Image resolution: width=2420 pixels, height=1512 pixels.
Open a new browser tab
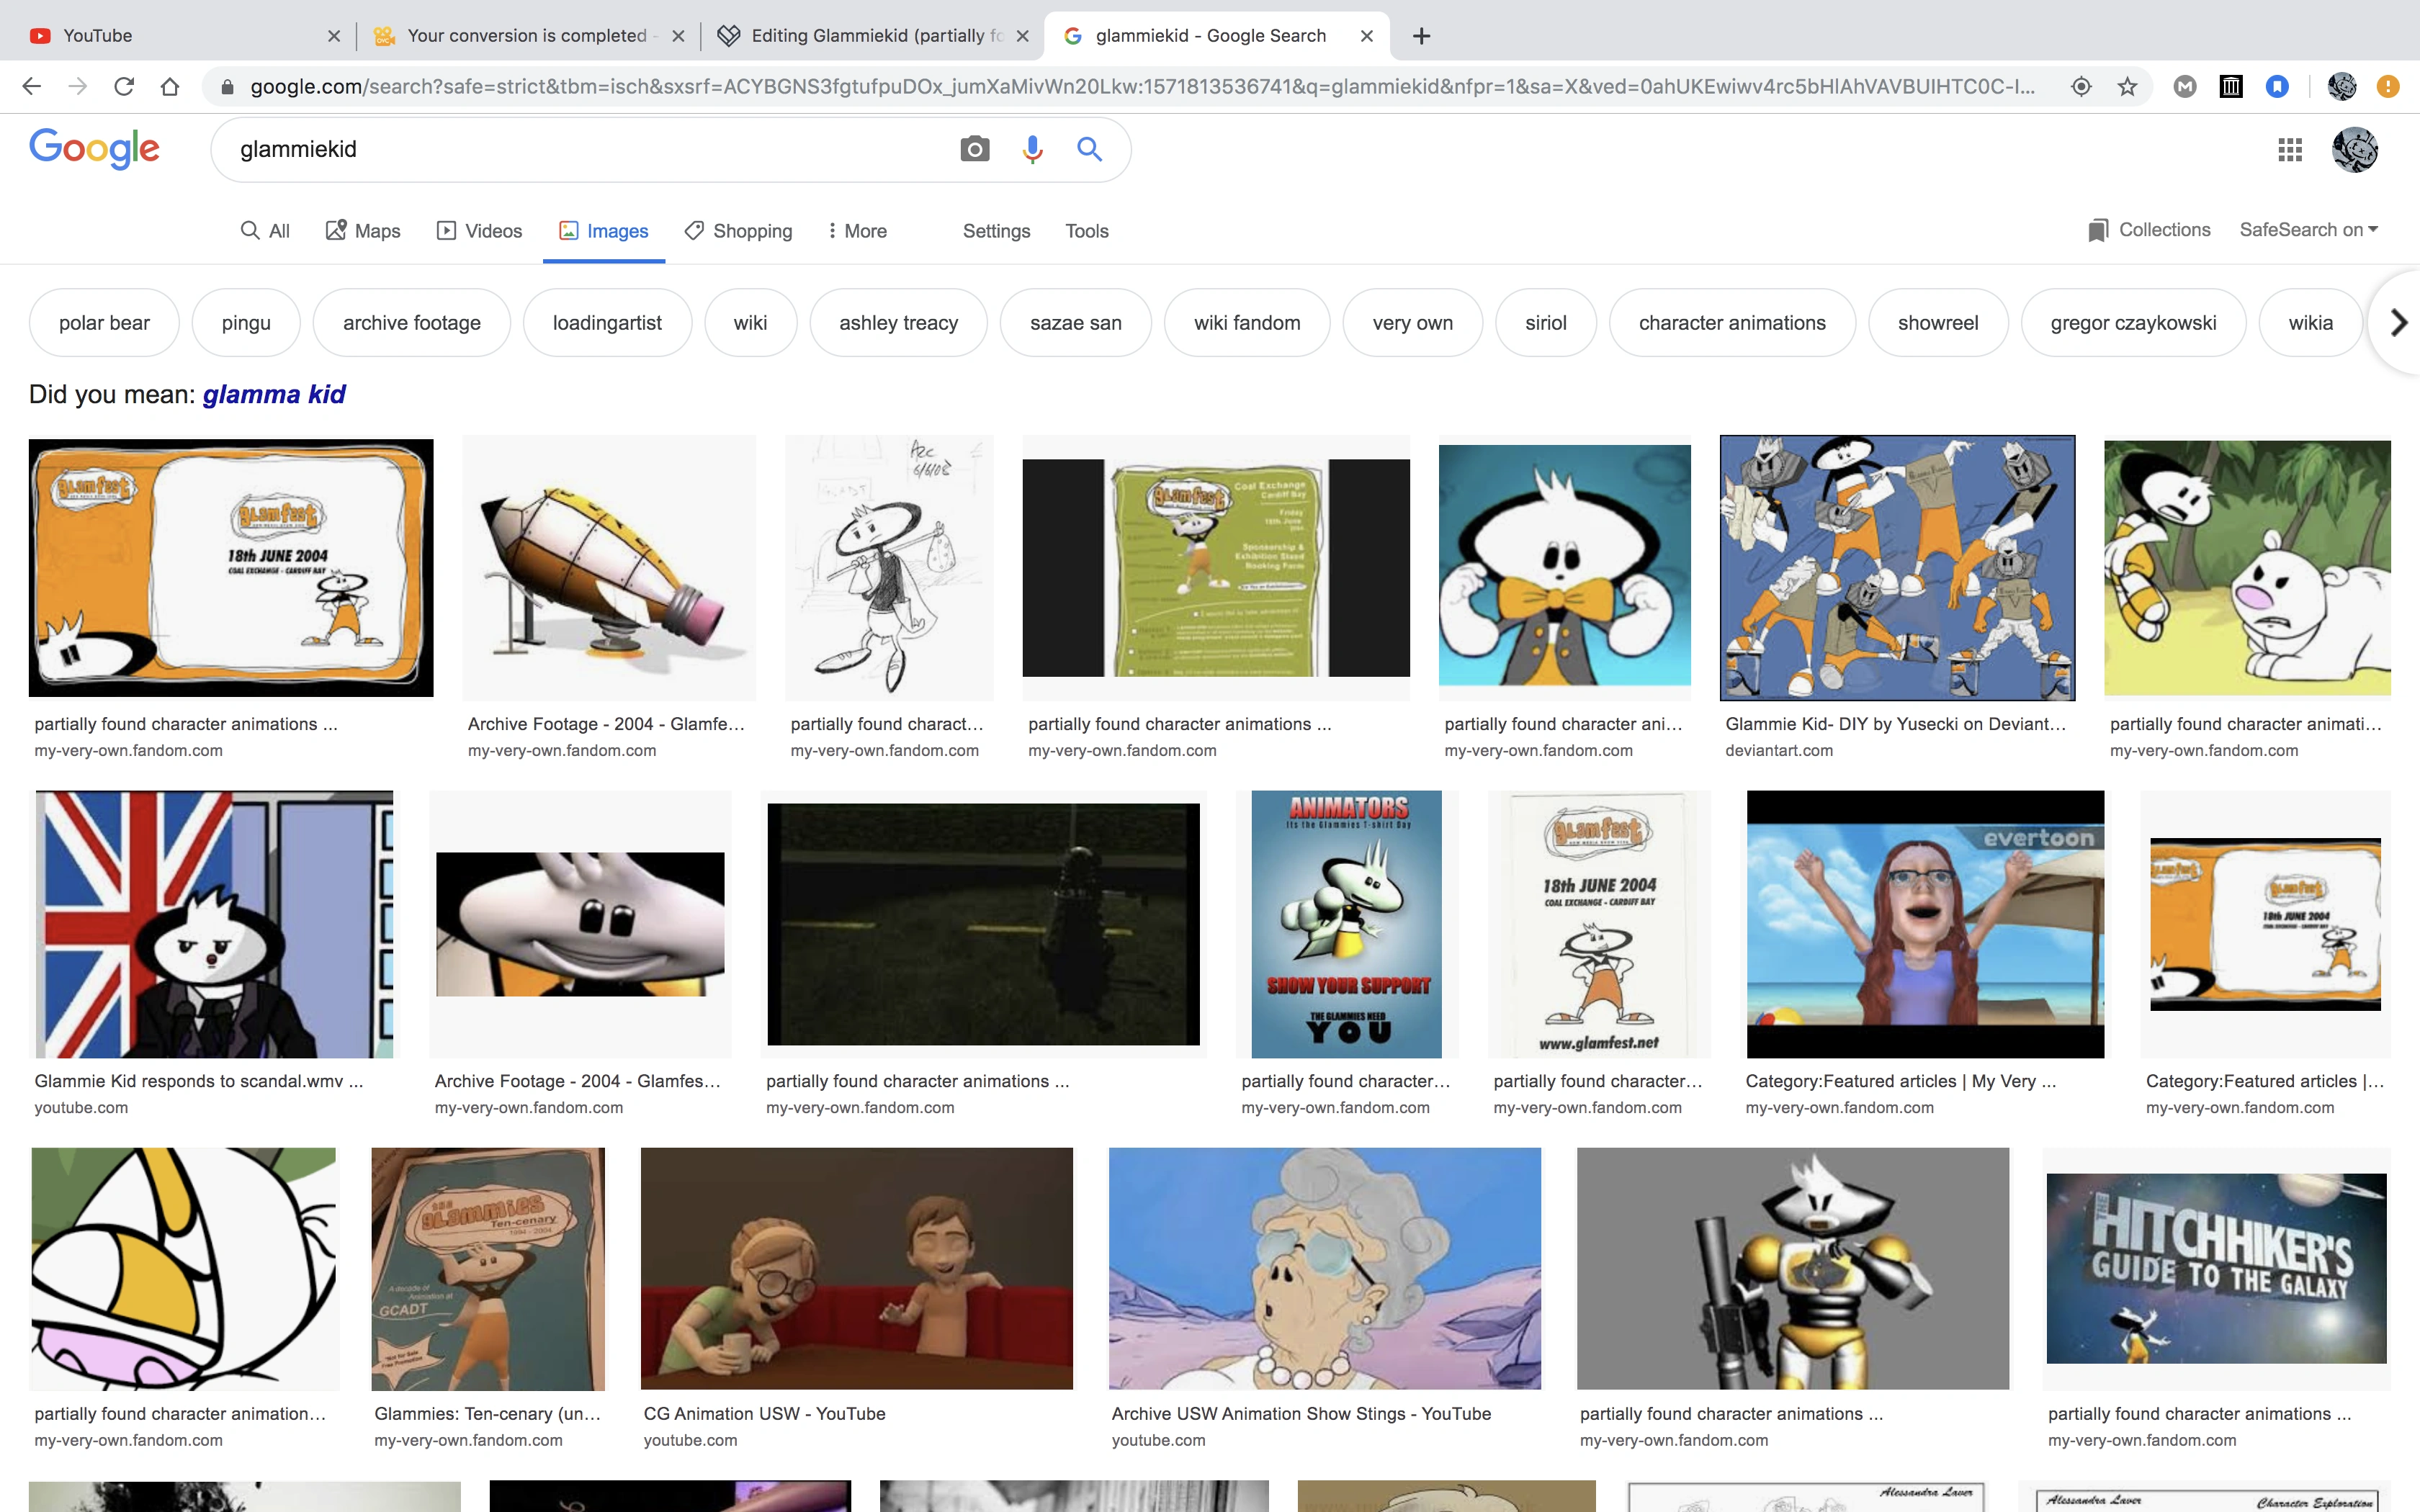(1421, 36)
